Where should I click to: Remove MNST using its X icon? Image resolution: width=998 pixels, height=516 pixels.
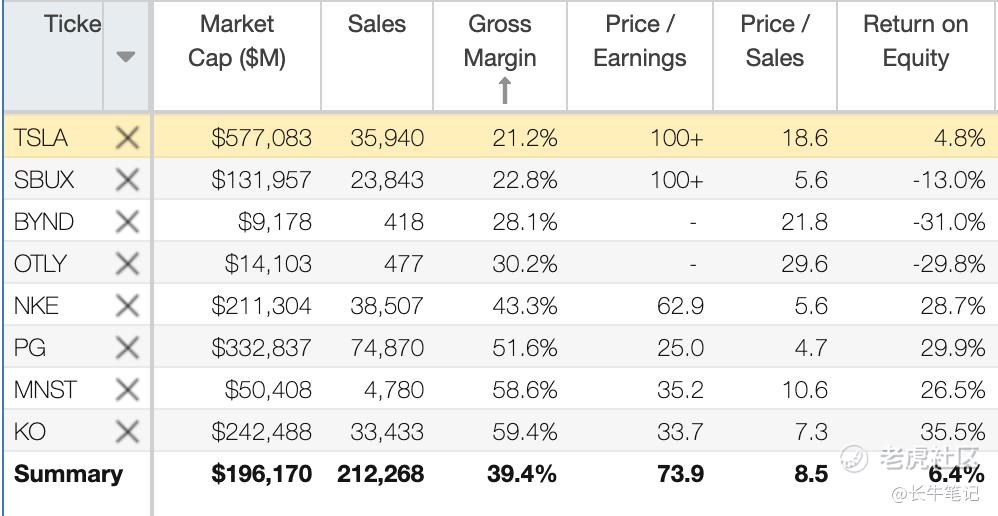[x=127, y=390]
